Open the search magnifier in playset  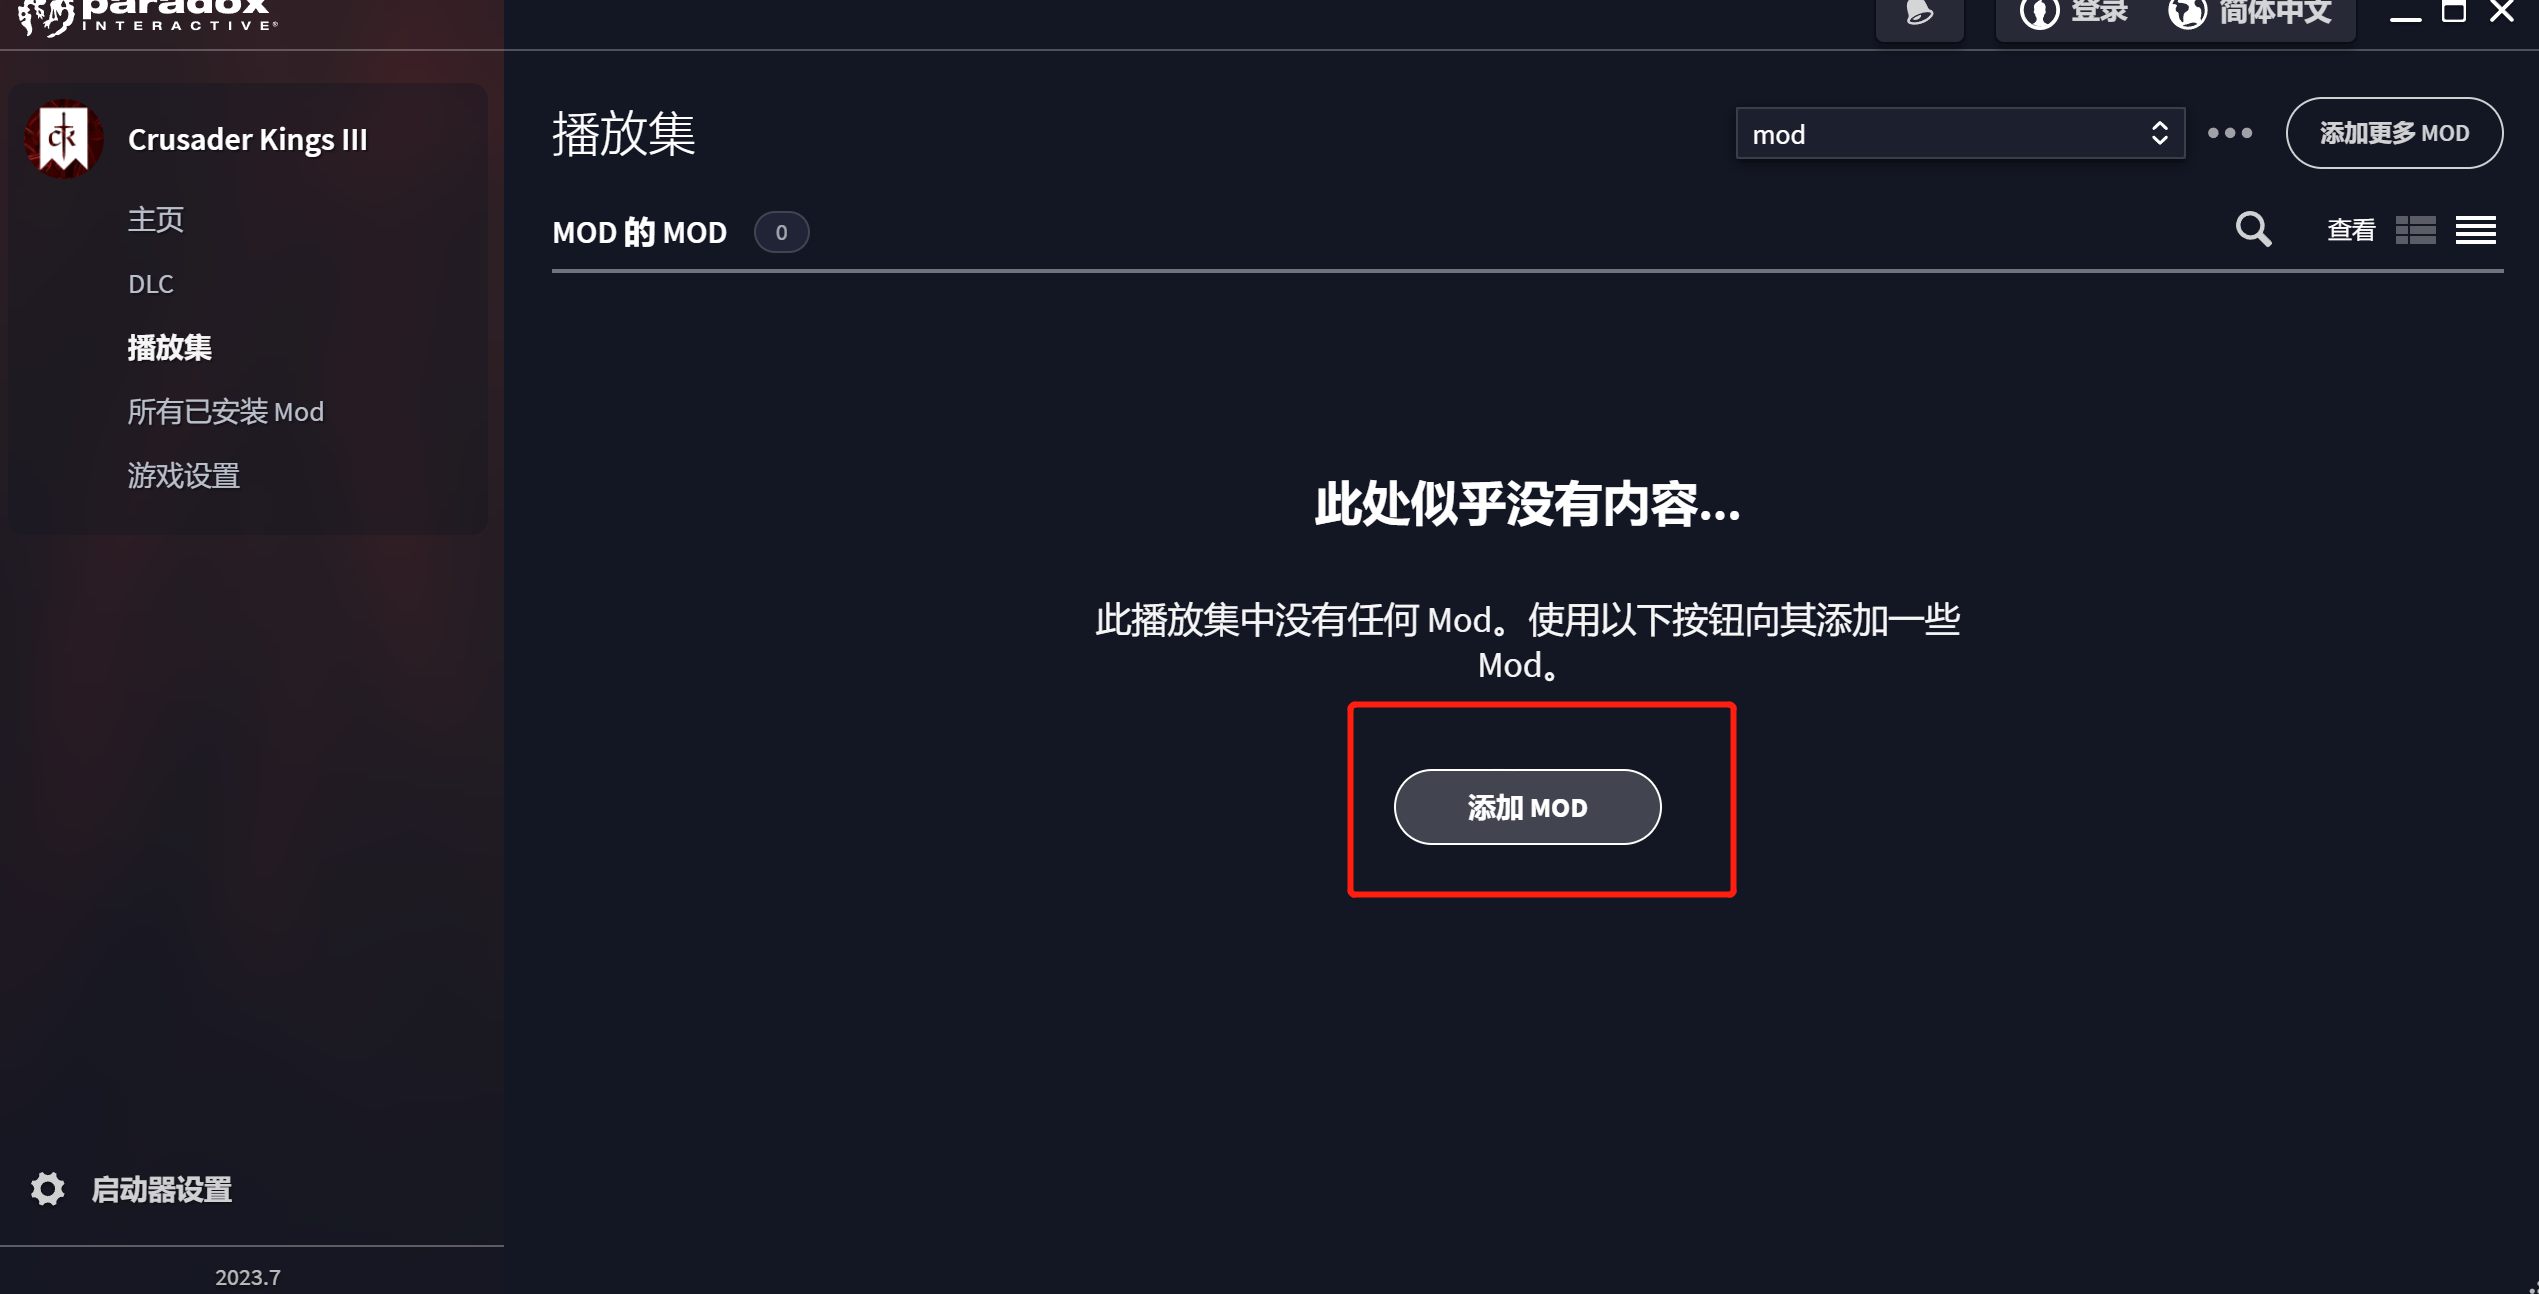tap(2253, 230)
